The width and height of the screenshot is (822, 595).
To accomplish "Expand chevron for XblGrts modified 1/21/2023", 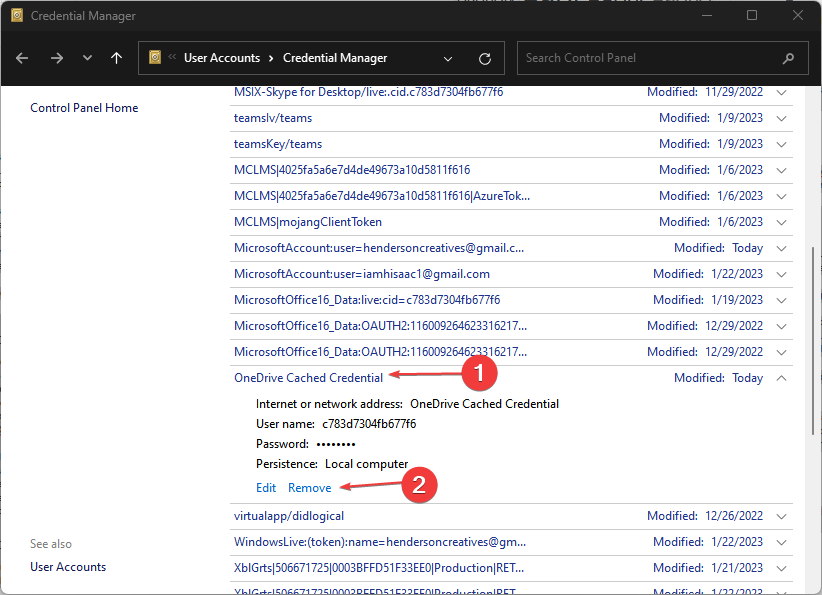I will tap(781, 568).
